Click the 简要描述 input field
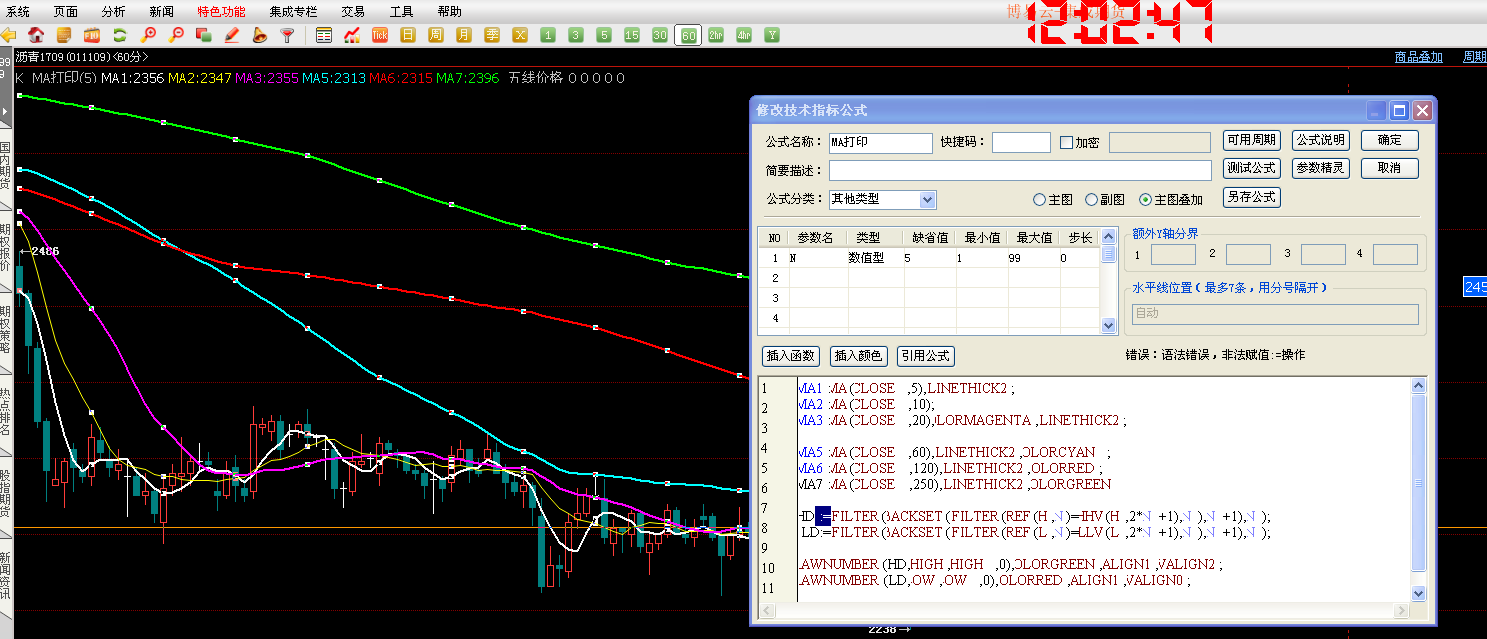 pos(1019,170)
